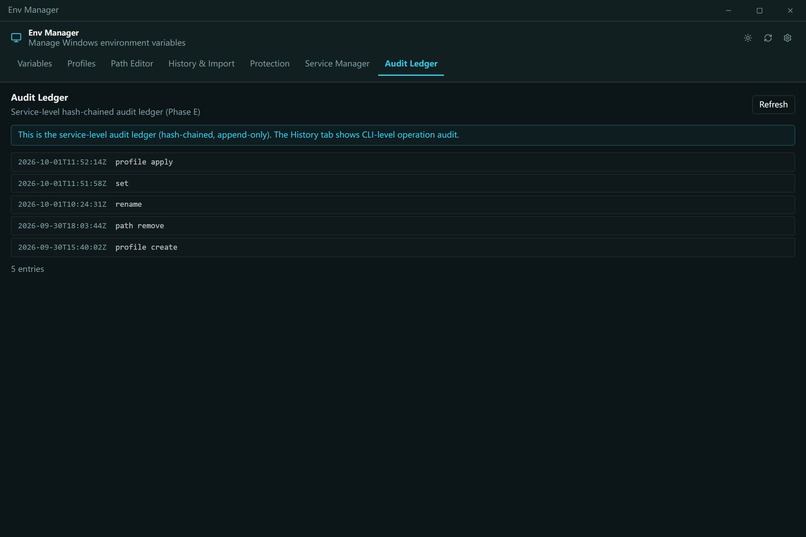The width and height of the screenshot is (806, 537).
Task: Minimize the Env Manager window
Action: pos(728,10)
